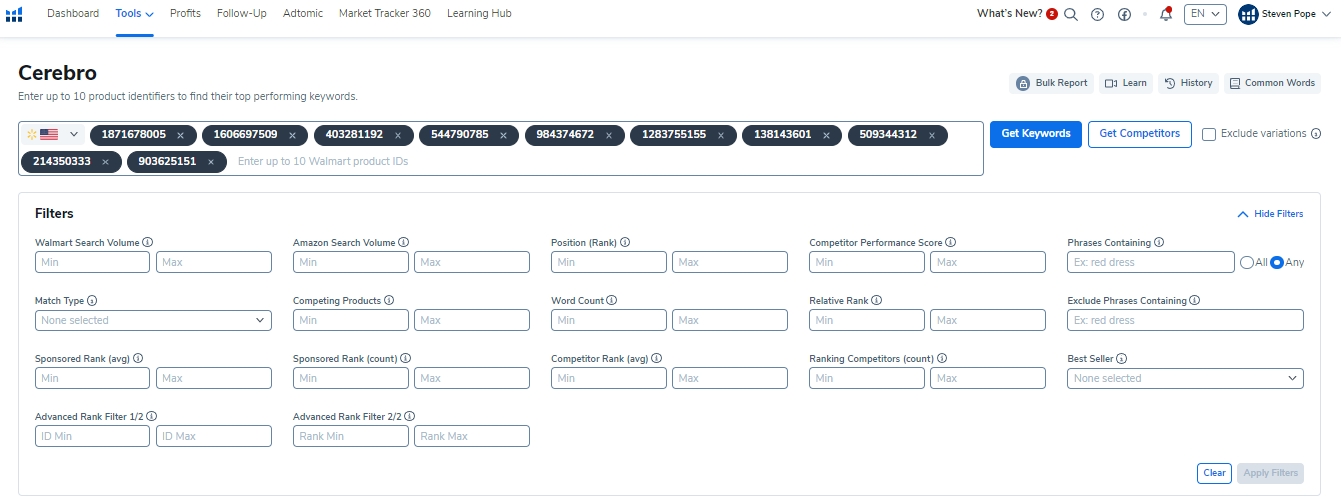Click the Get Keywords button
Screen dimensions: 1341x500
pos(1036,134)
